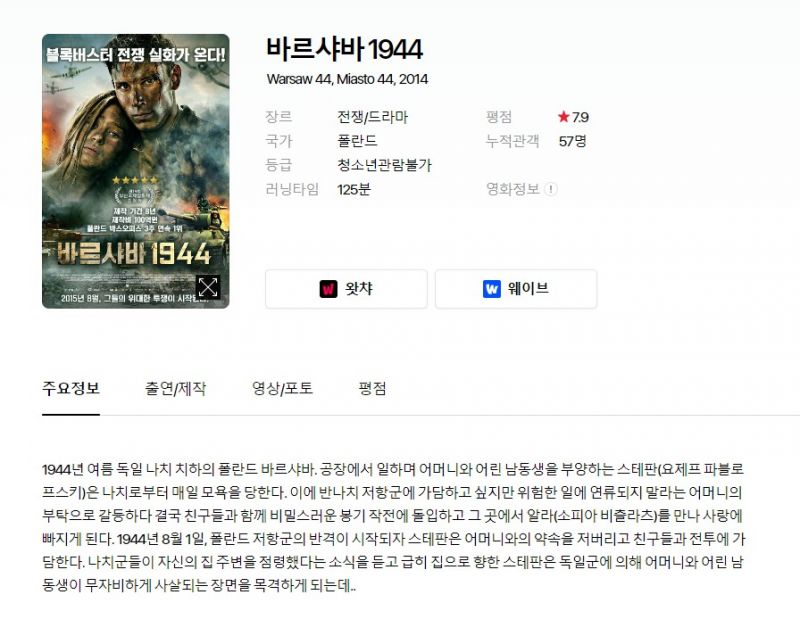
Task: Open the 영화정보 info exclamation icon
Action: (x=551, y=189)
